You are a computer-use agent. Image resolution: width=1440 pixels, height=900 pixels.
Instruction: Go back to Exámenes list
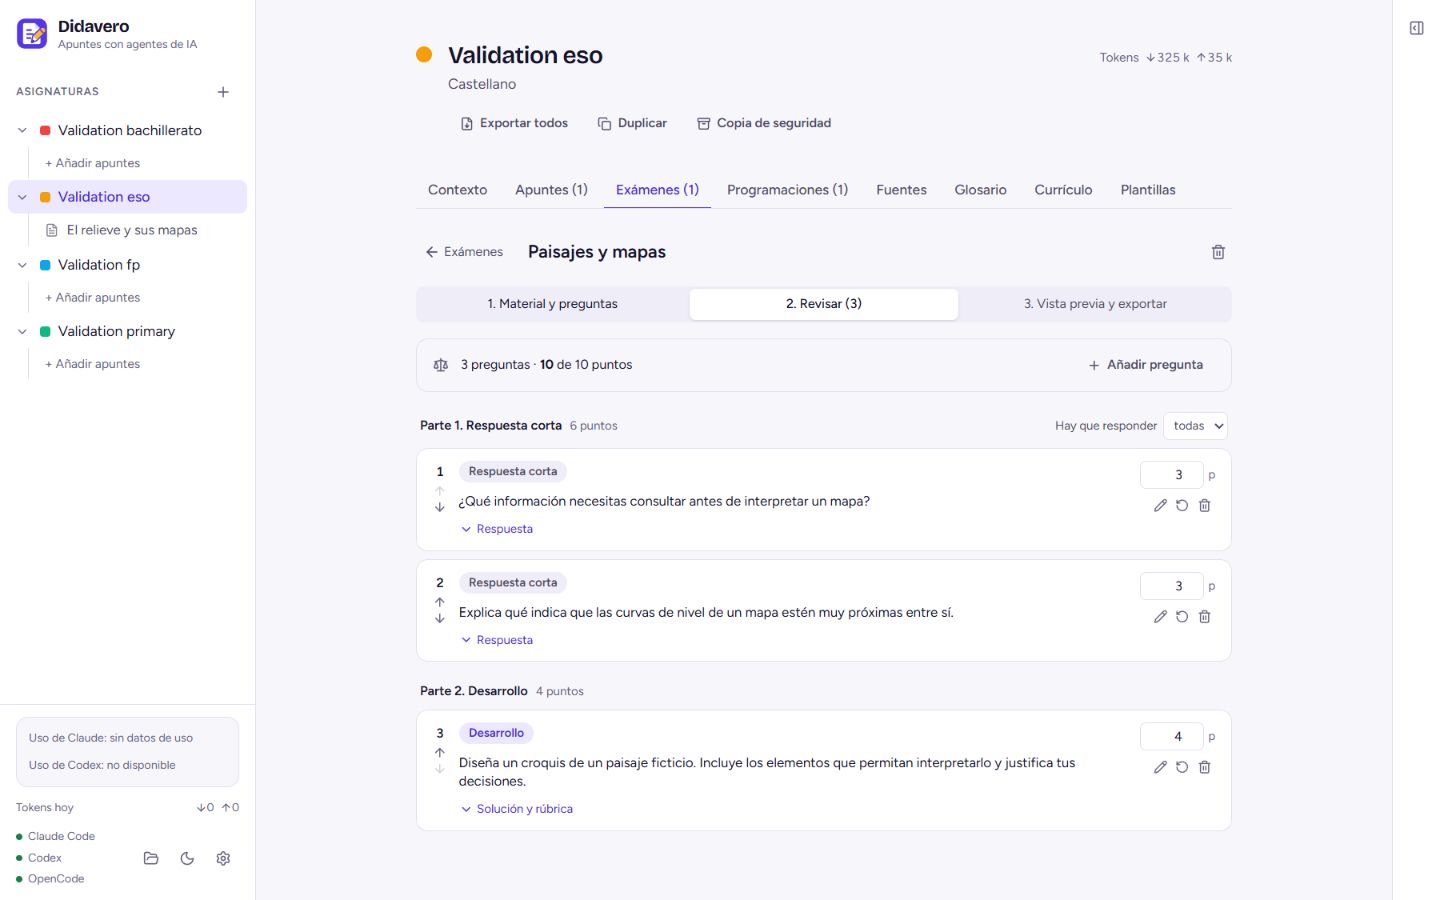pyautogui.click(x=464, y=252)
